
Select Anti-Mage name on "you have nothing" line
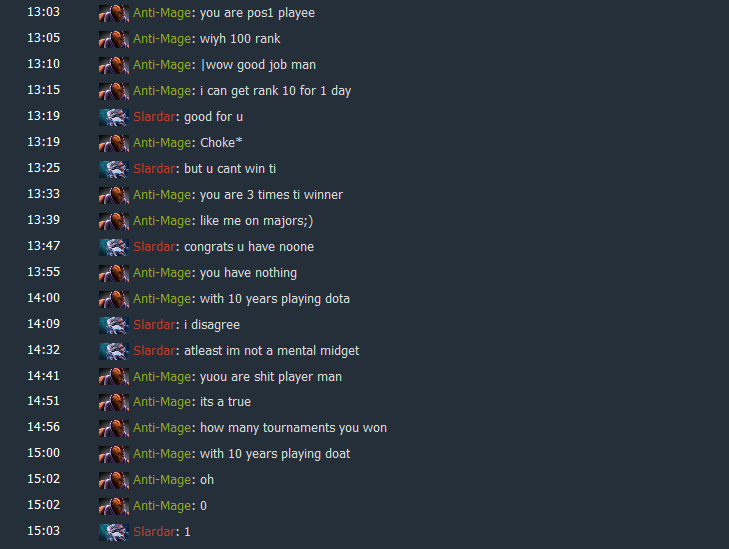[x=162, y=273]
